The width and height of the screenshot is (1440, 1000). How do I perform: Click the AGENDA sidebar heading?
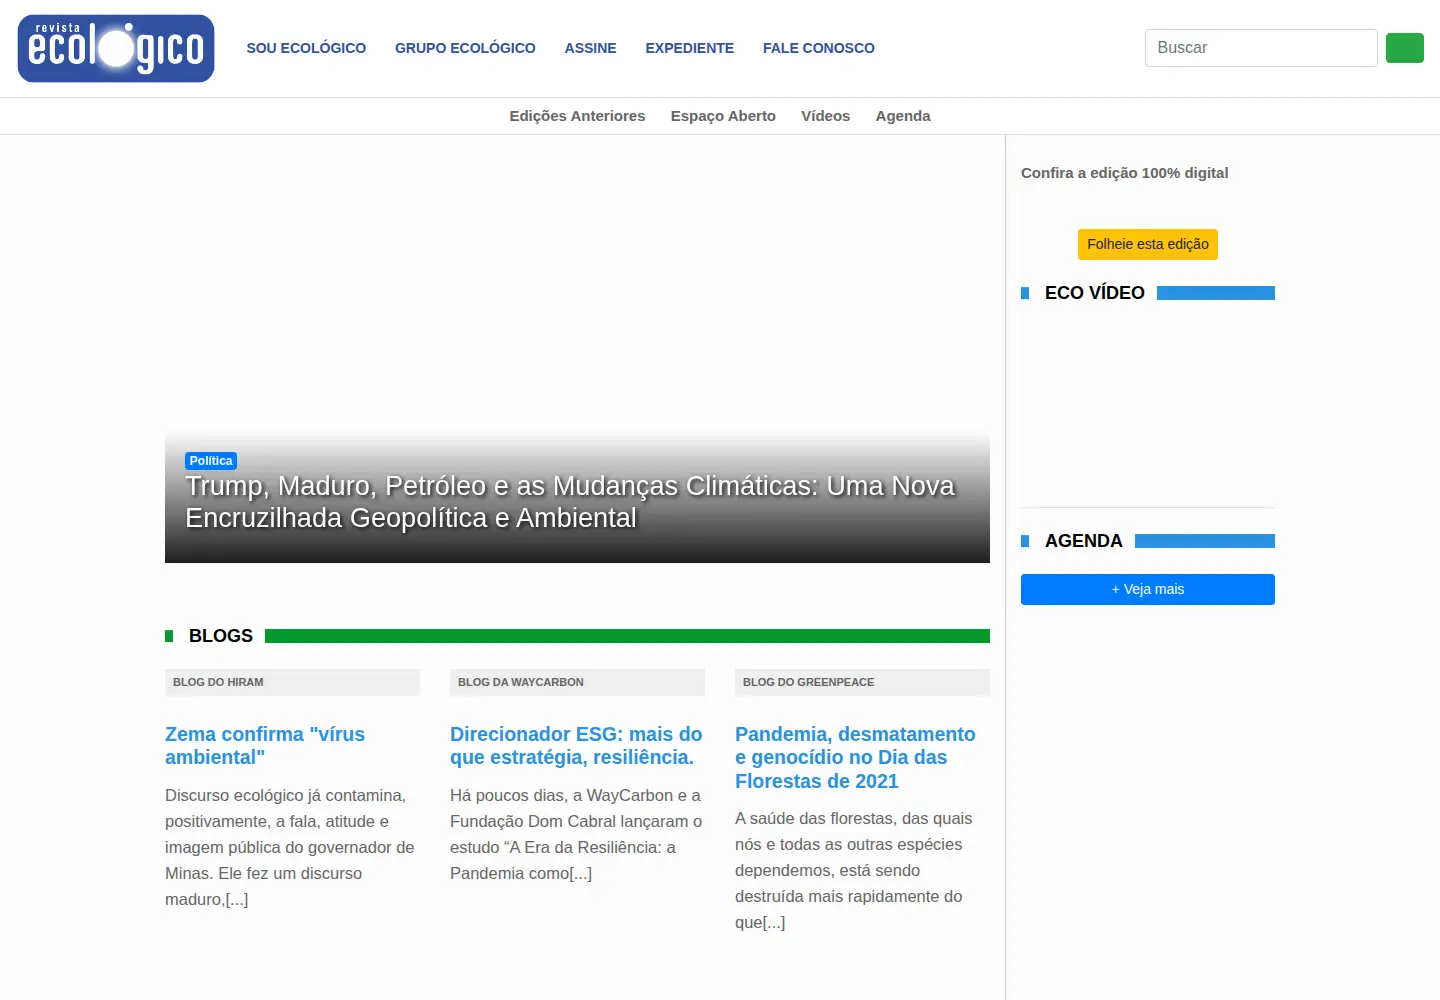click(1084, 541)
